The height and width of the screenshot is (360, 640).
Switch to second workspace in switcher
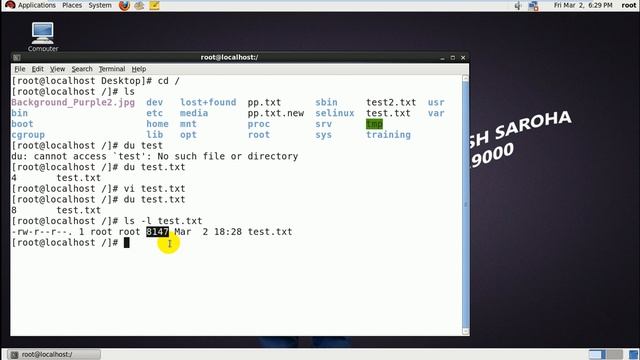tap(615, 354)
